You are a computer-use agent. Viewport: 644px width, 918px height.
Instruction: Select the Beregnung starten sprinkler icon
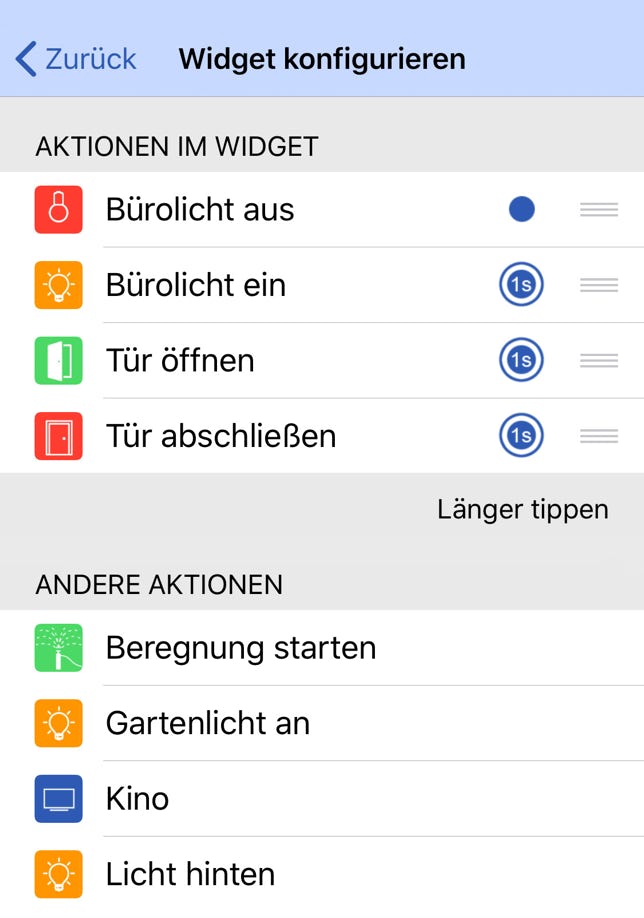pyautogui.click(x=60, y=648)
